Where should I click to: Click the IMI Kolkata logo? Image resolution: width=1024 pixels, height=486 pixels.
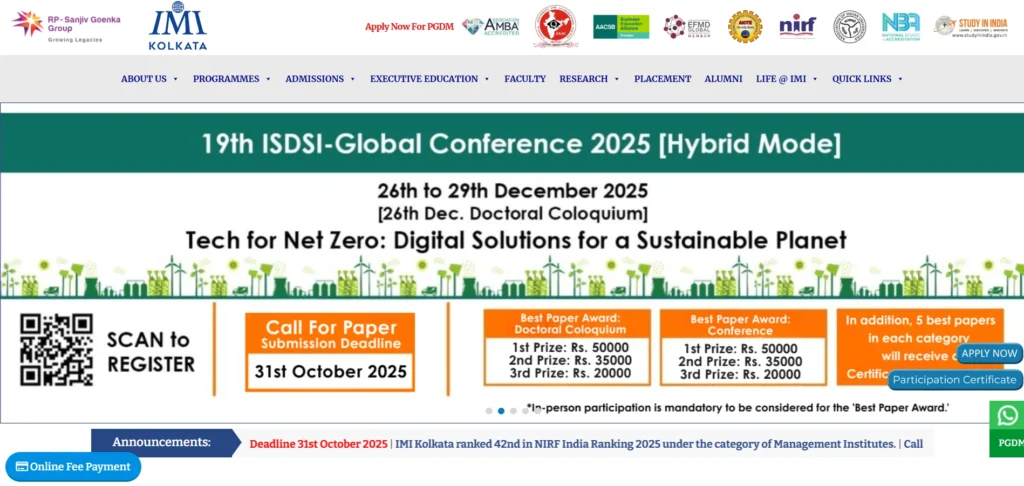point(178,27)
